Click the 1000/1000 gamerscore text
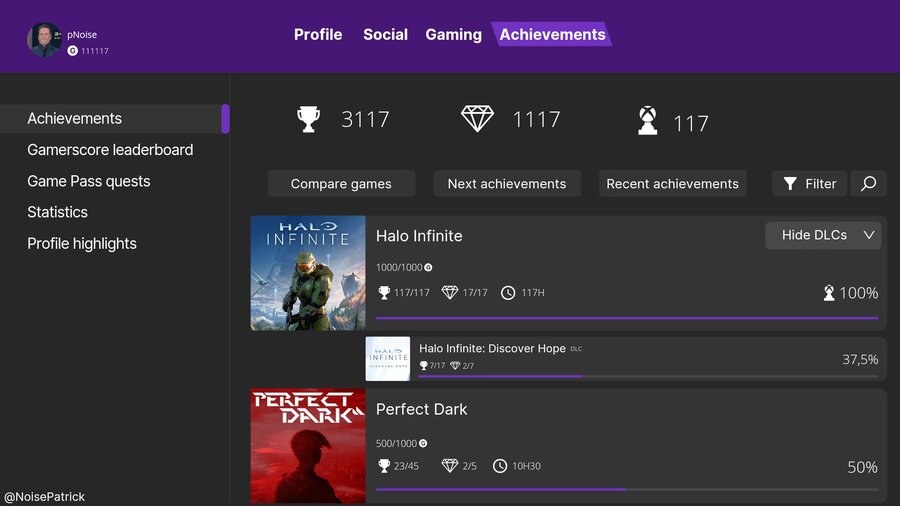 399,267
